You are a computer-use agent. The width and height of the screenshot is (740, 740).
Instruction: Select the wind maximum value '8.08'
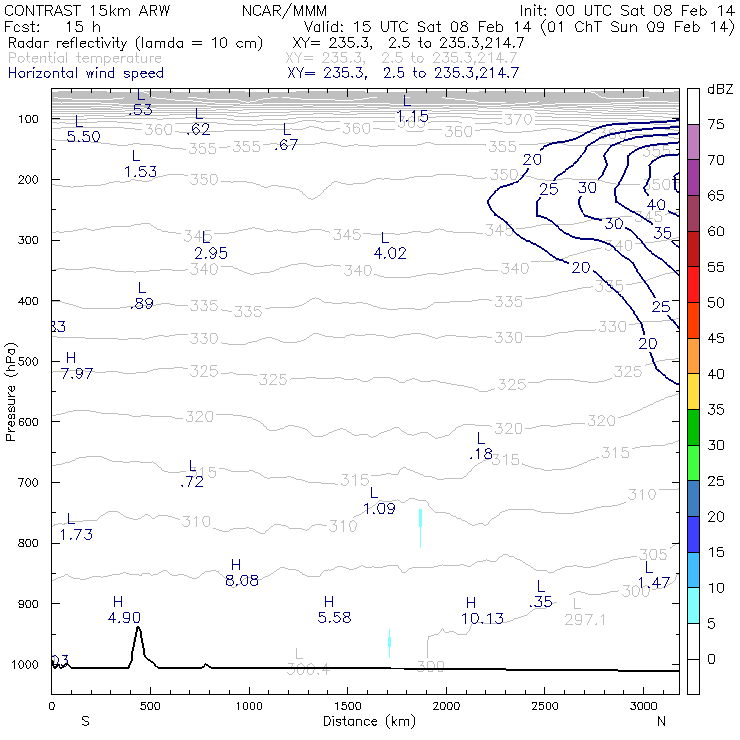[242, 580]
